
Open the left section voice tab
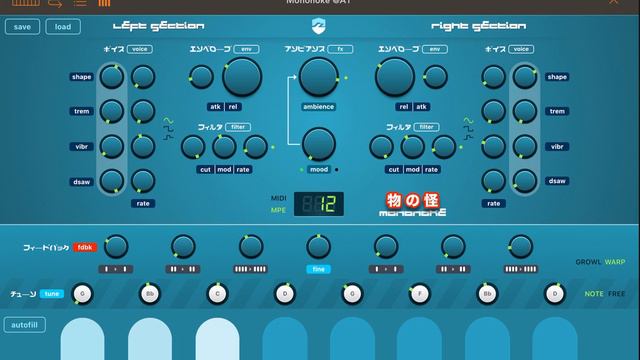[140, 49]
